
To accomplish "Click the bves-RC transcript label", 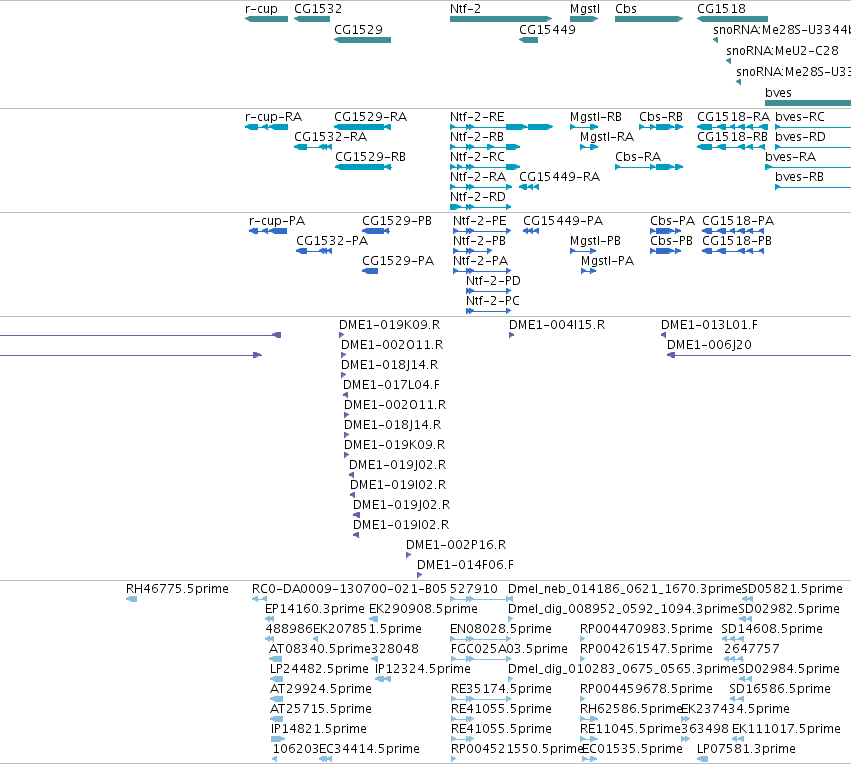I will click(800, 117).
